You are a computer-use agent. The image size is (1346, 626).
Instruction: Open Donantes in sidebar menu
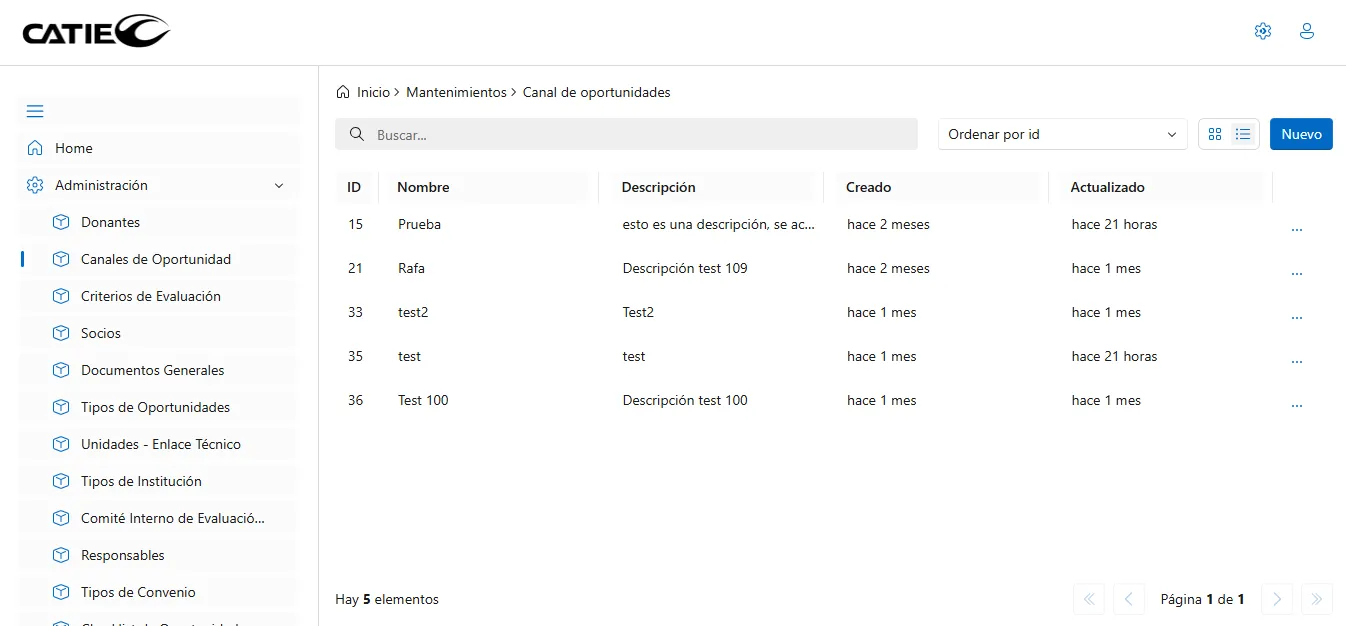(110, 222)
